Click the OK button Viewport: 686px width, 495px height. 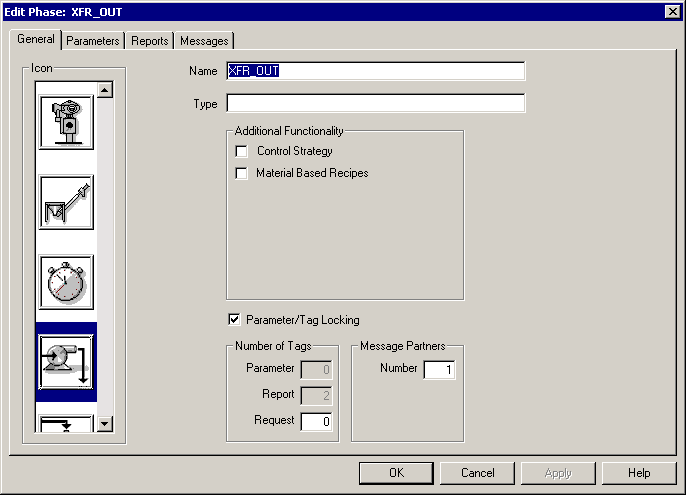click(396, 473)
